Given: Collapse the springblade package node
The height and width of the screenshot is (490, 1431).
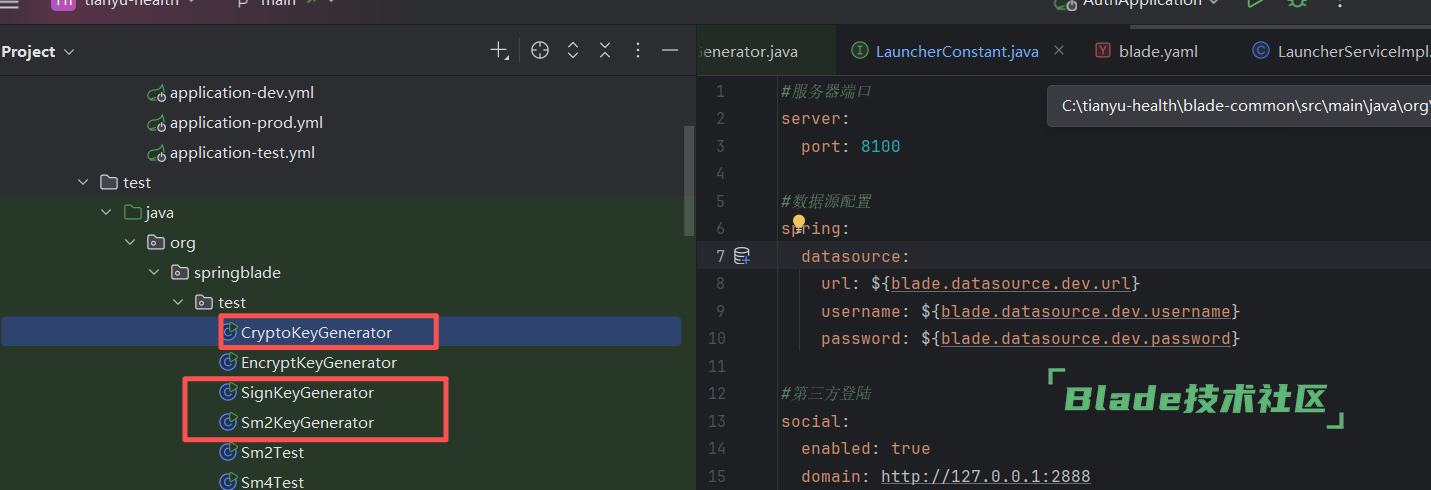Looking at the screenshot, I should pyautogui.click(x=154, y=272).
